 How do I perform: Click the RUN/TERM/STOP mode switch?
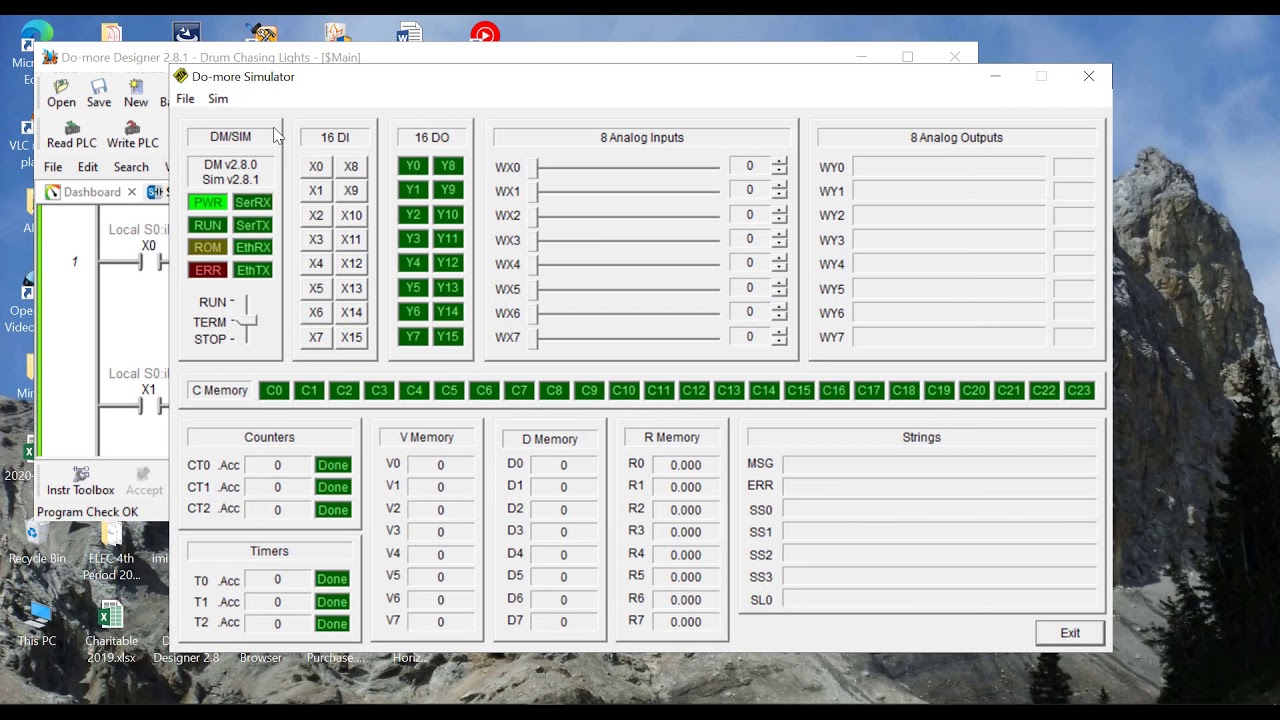pos(246,321)
